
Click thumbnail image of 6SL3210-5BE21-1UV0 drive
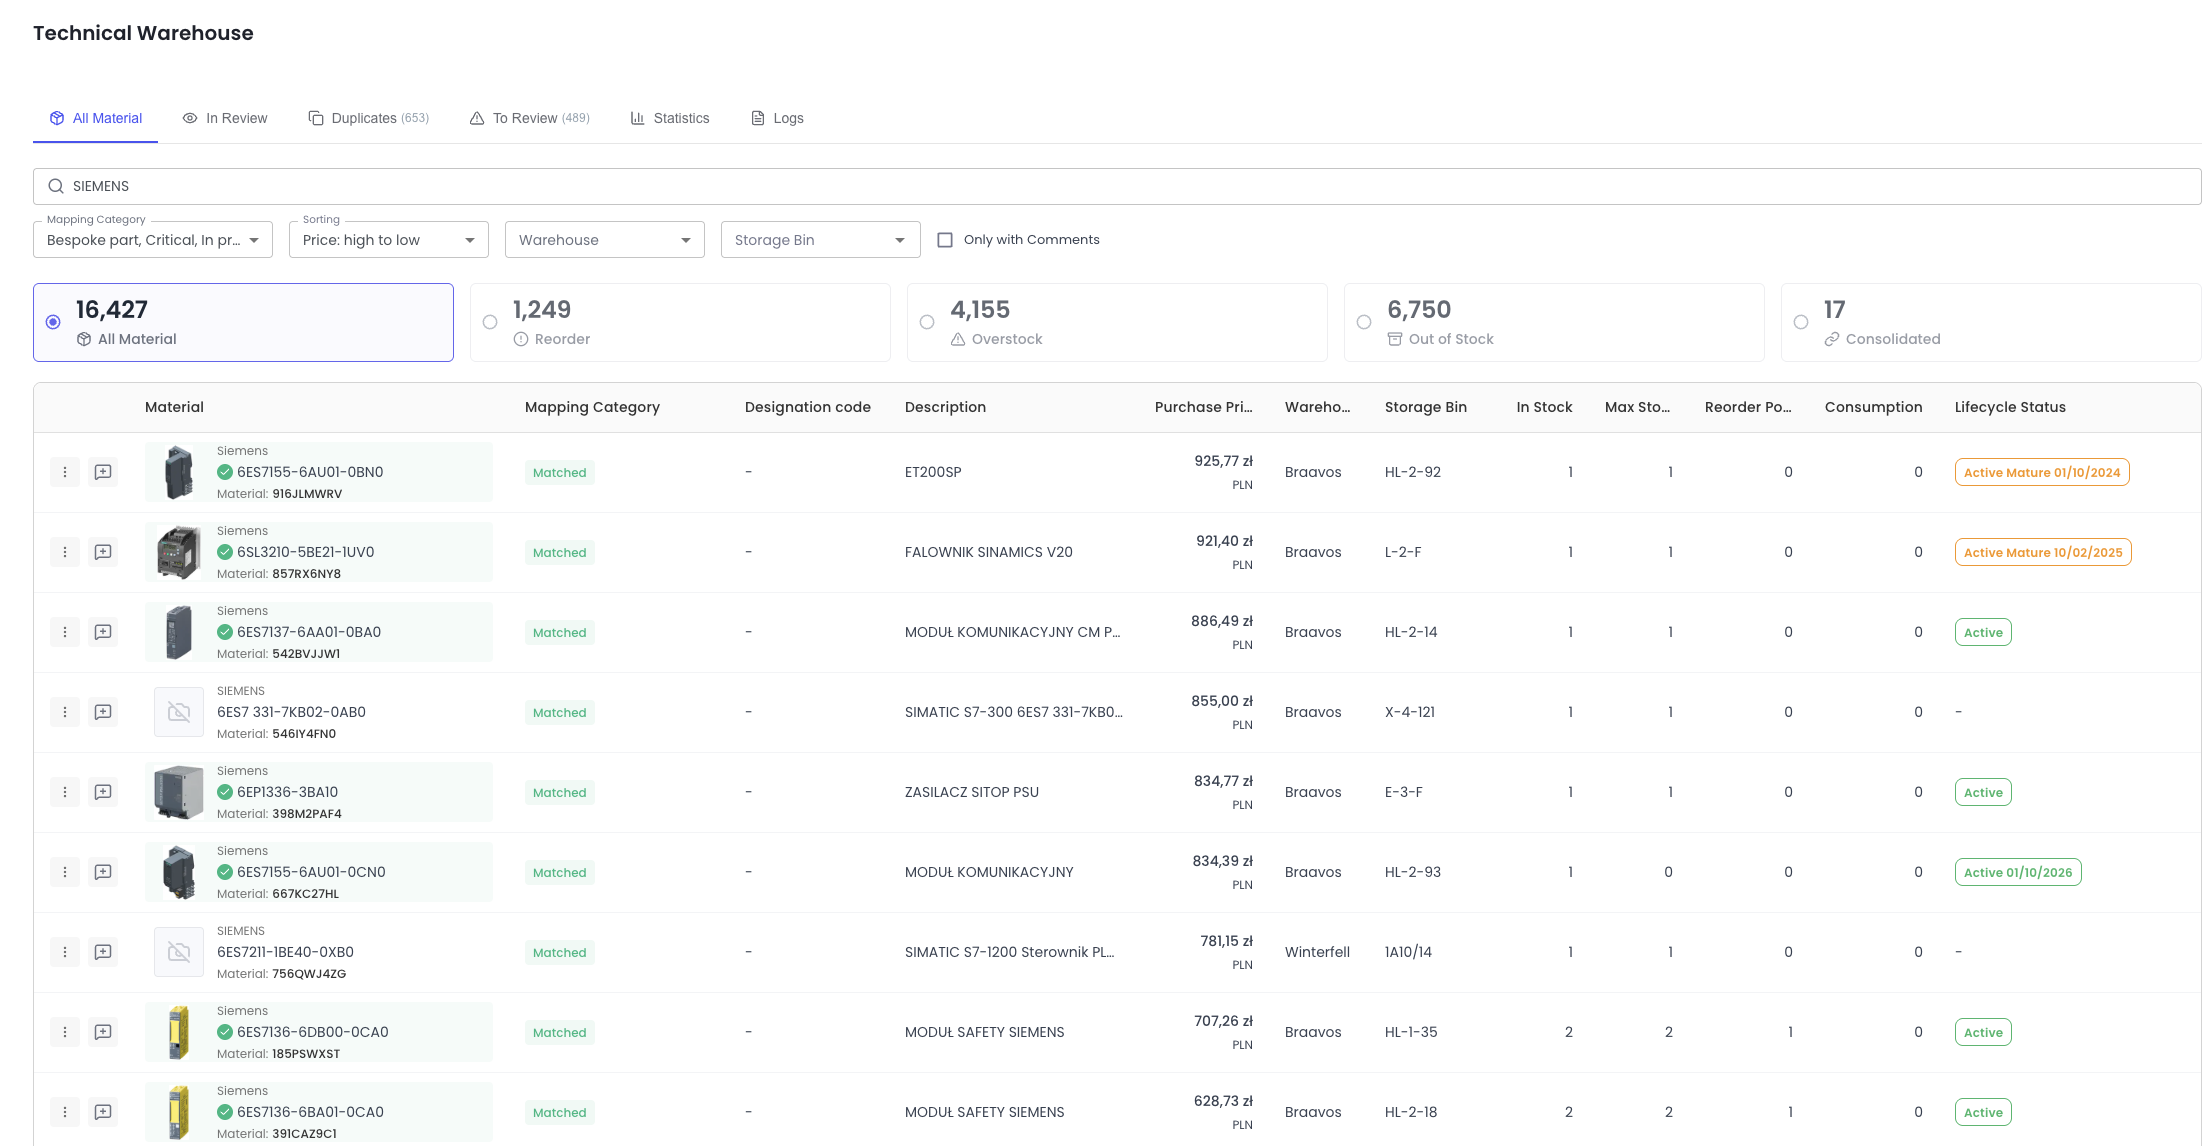tap(179, 552)
